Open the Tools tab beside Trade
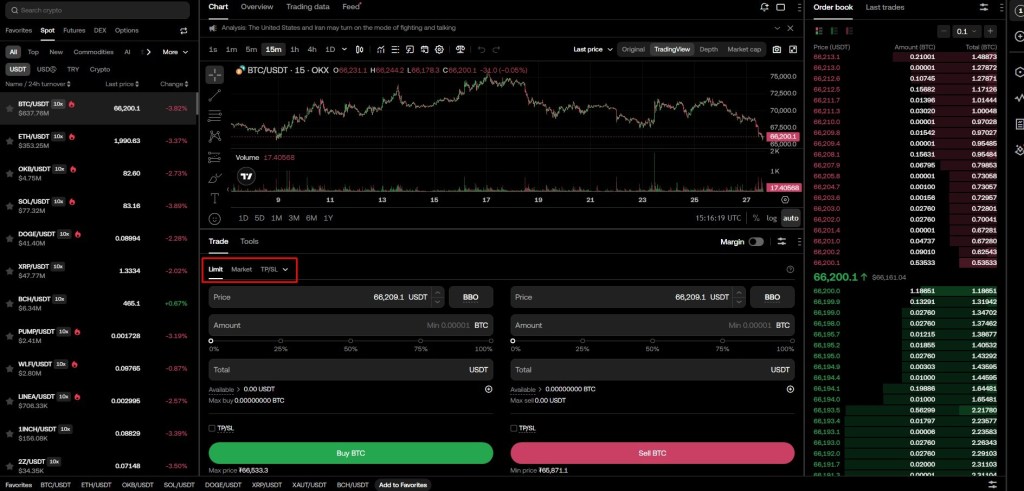 tap(249, 242)
